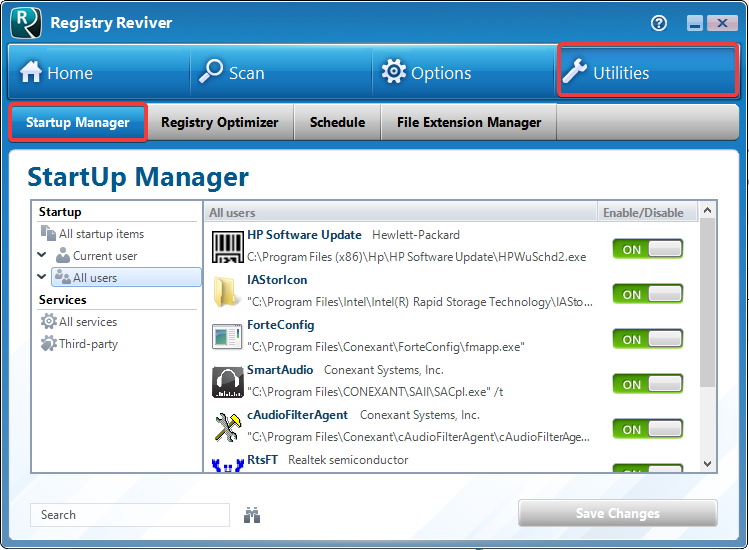749x550 pixels.
Task: Click the Third-party puzzle gear icon
Action: [x=48, y=344]
